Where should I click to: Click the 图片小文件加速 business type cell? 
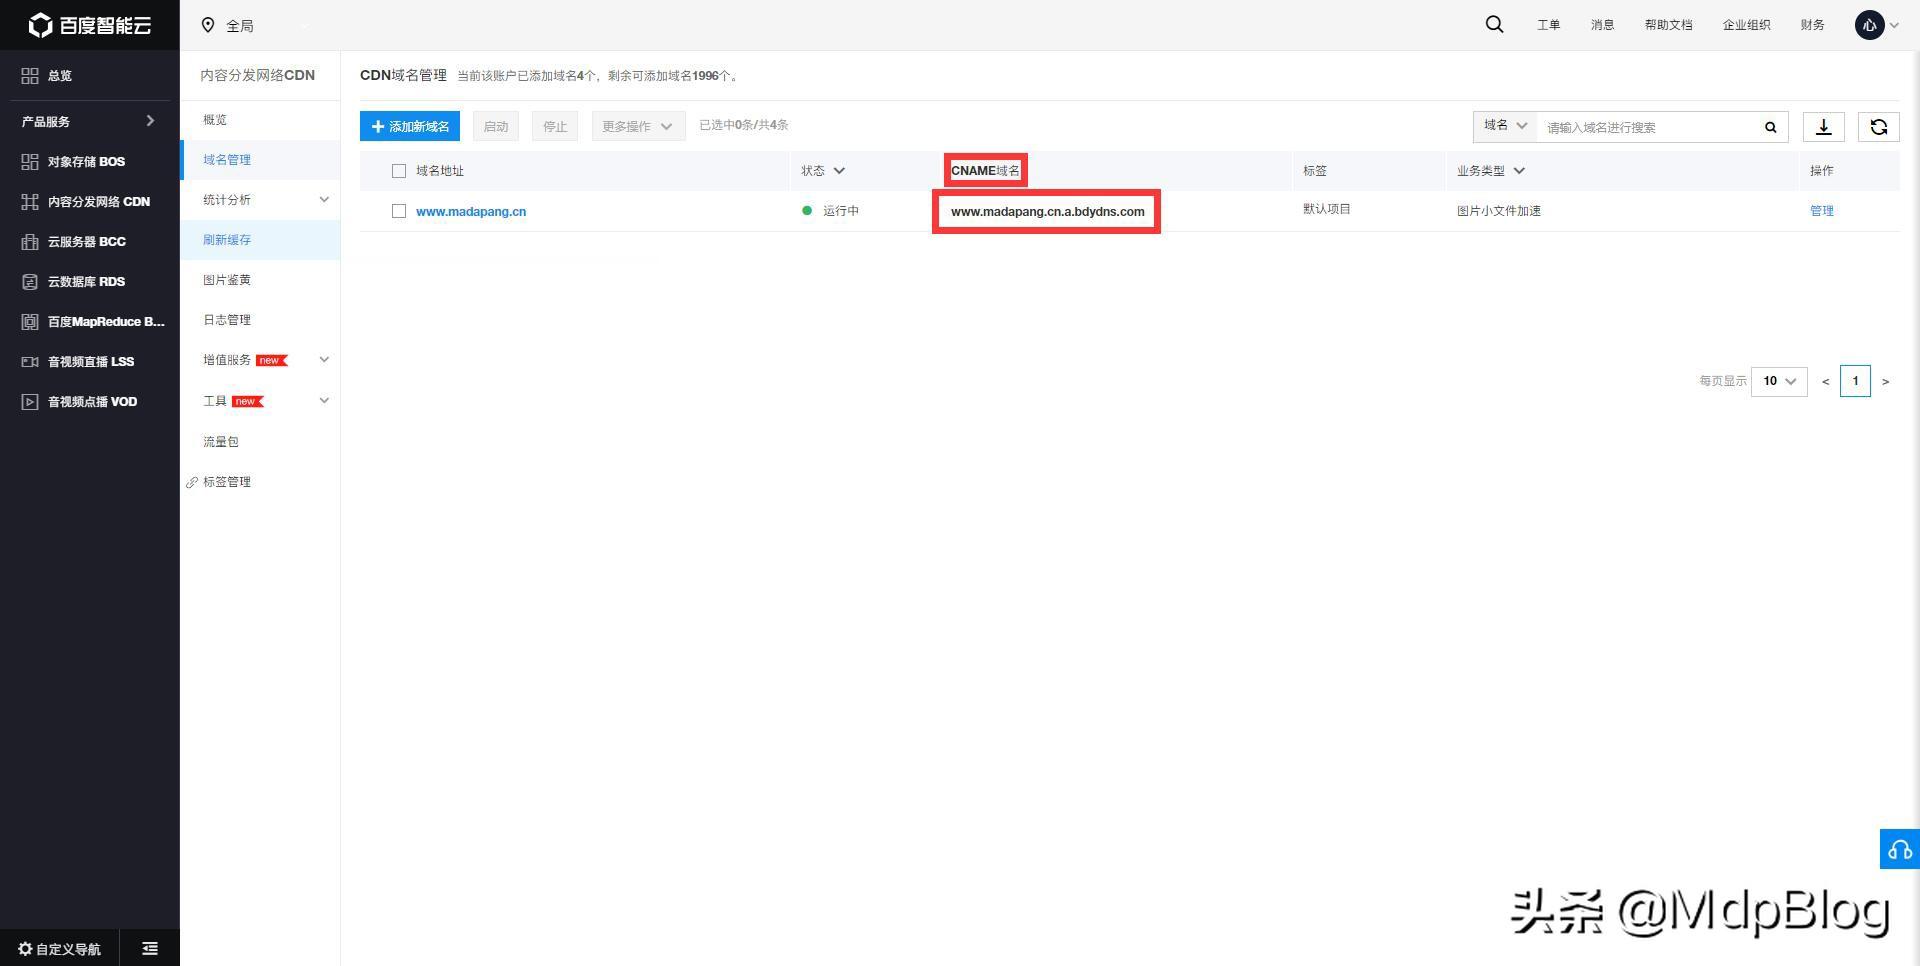pyautogui.click(x=1498, y=211)
